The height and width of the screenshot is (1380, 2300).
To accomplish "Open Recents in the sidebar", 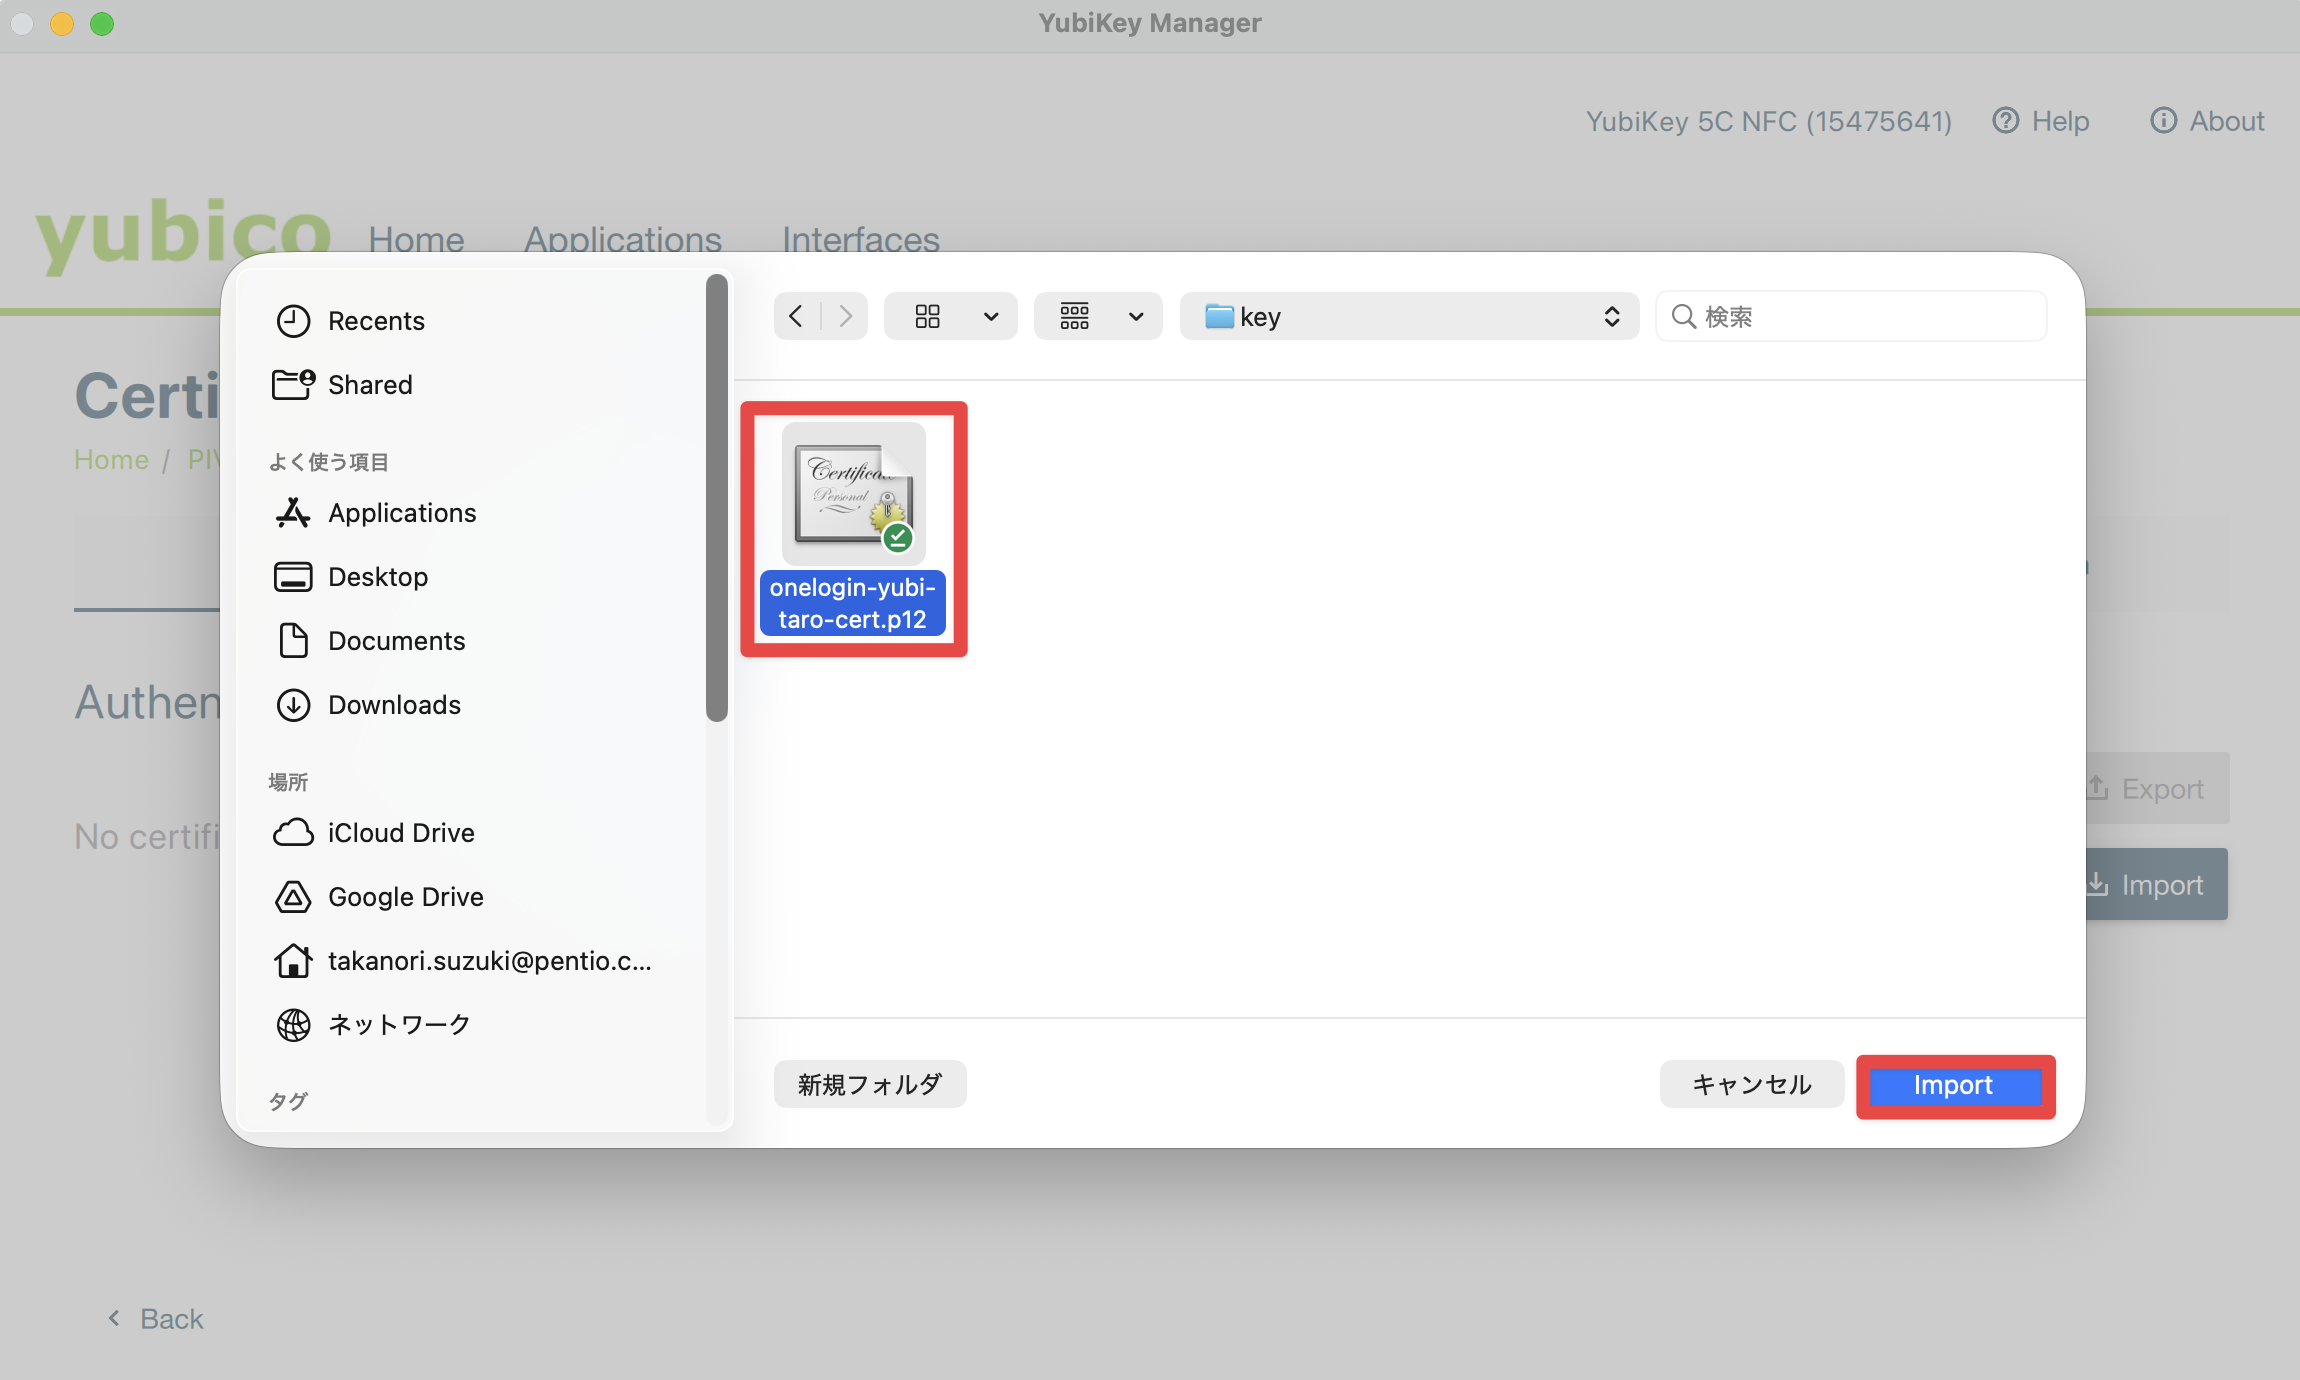I will (376, 320).
